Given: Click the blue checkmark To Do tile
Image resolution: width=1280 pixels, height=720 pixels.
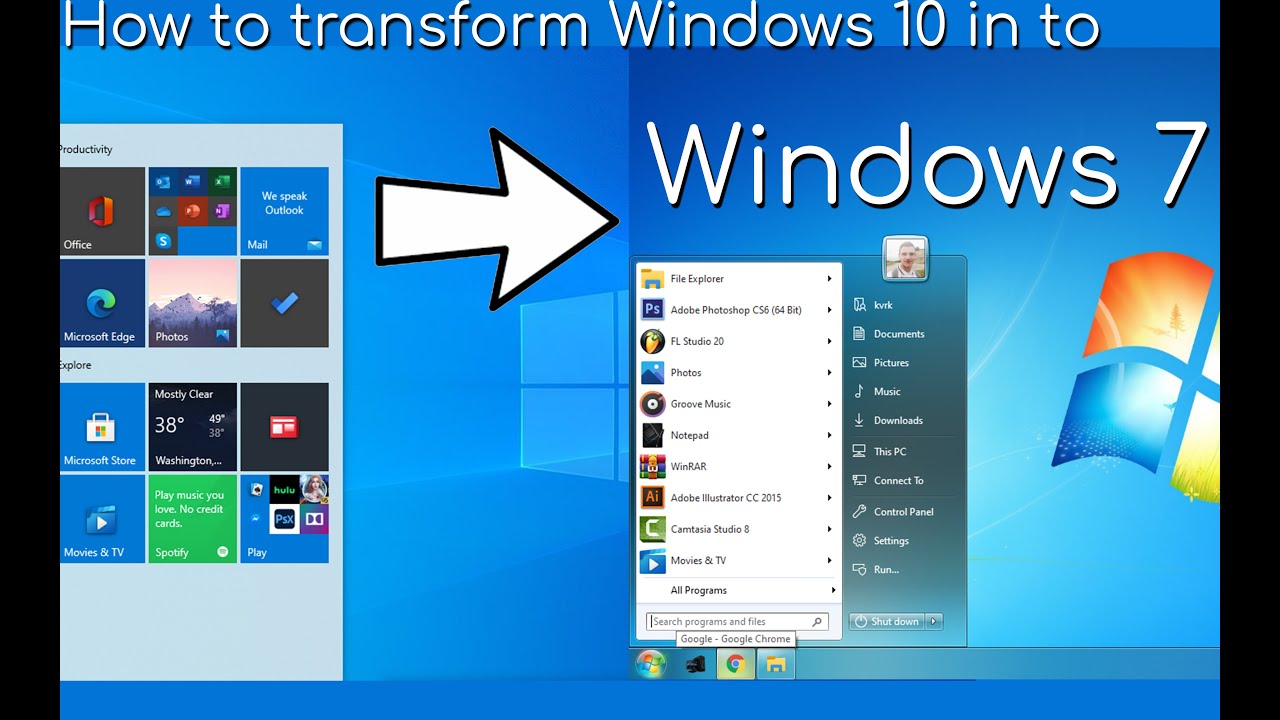Looking at the screenshot, I should (x=285, y=303).
